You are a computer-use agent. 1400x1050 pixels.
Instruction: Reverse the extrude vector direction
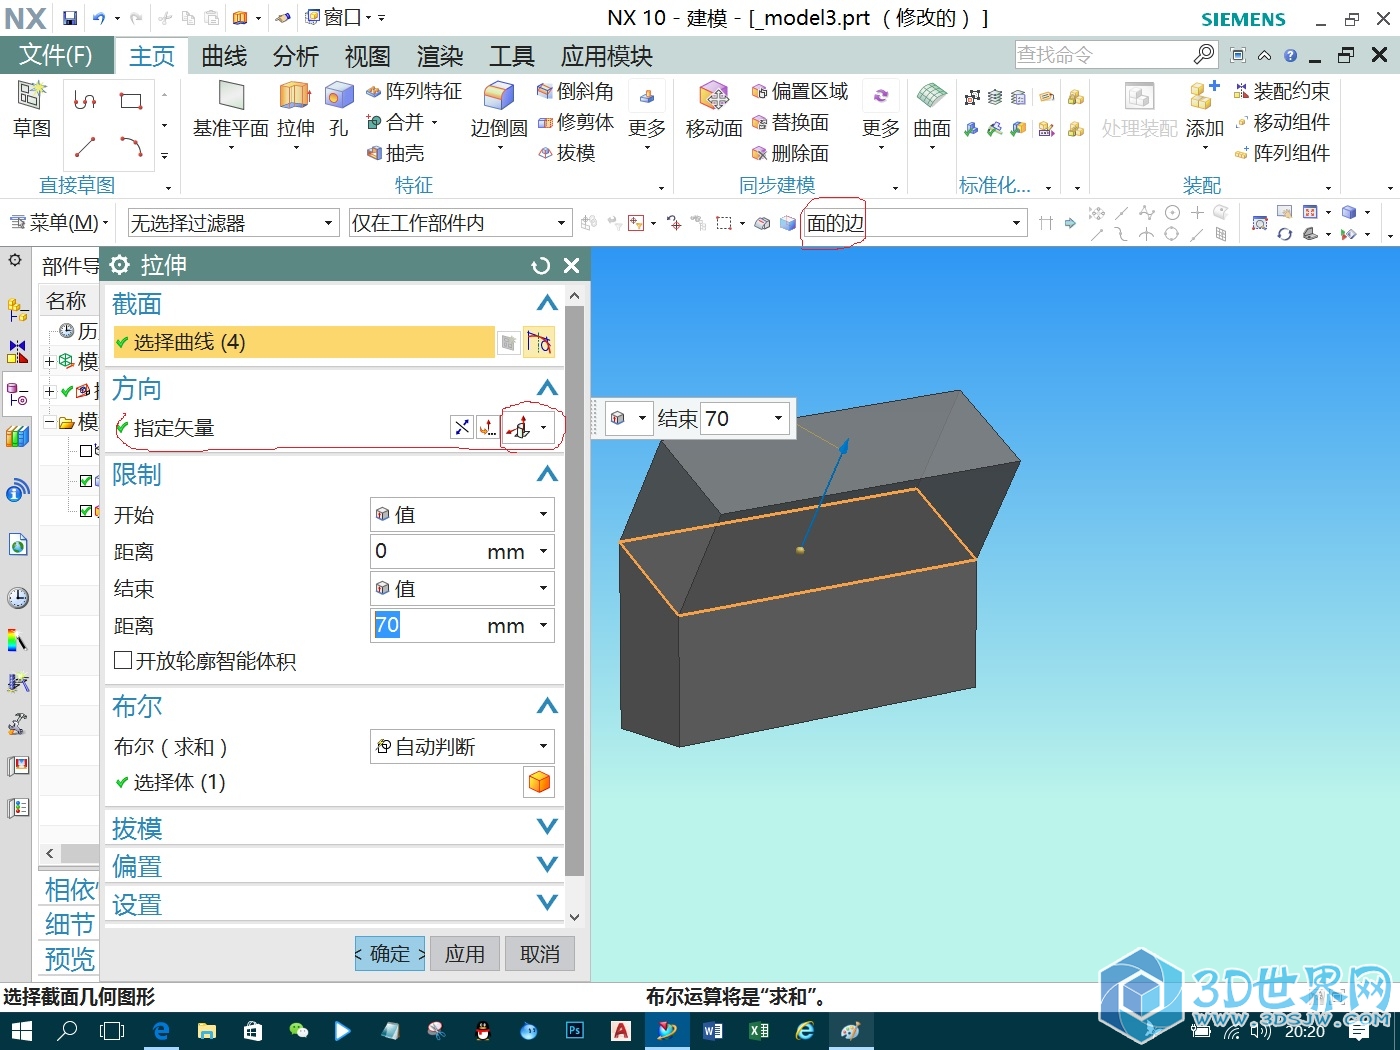point(461,427)
